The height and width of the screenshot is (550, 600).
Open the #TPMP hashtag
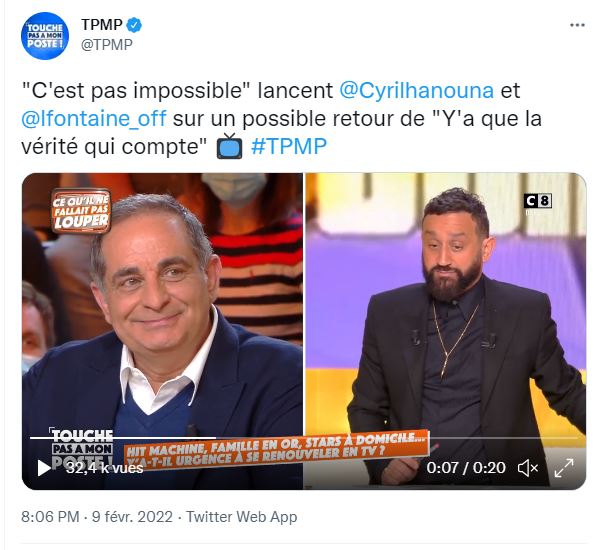(289, 146)
